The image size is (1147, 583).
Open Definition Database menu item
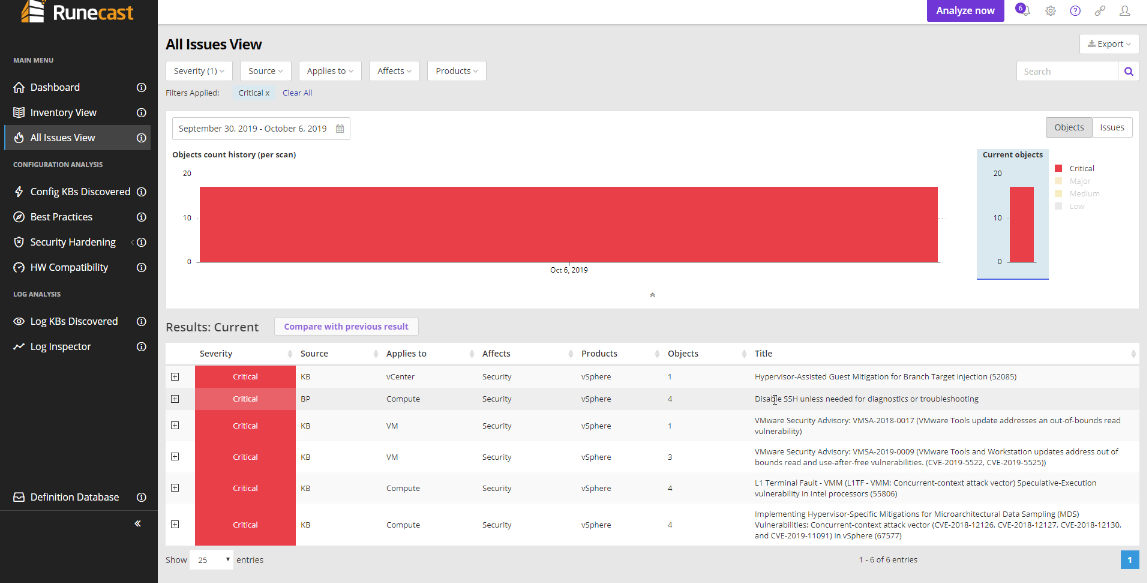(74, 497)
